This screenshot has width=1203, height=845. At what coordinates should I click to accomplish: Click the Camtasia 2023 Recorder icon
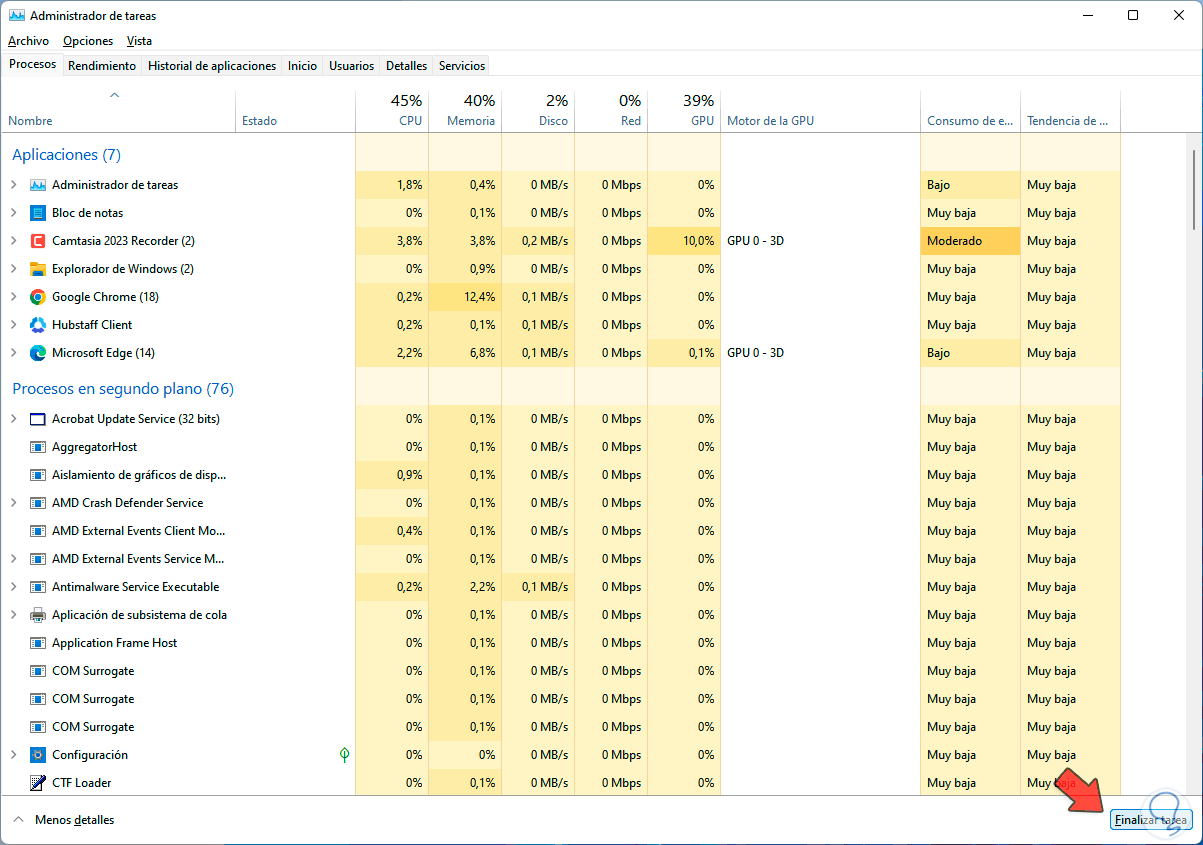click(x=38, y=241)
